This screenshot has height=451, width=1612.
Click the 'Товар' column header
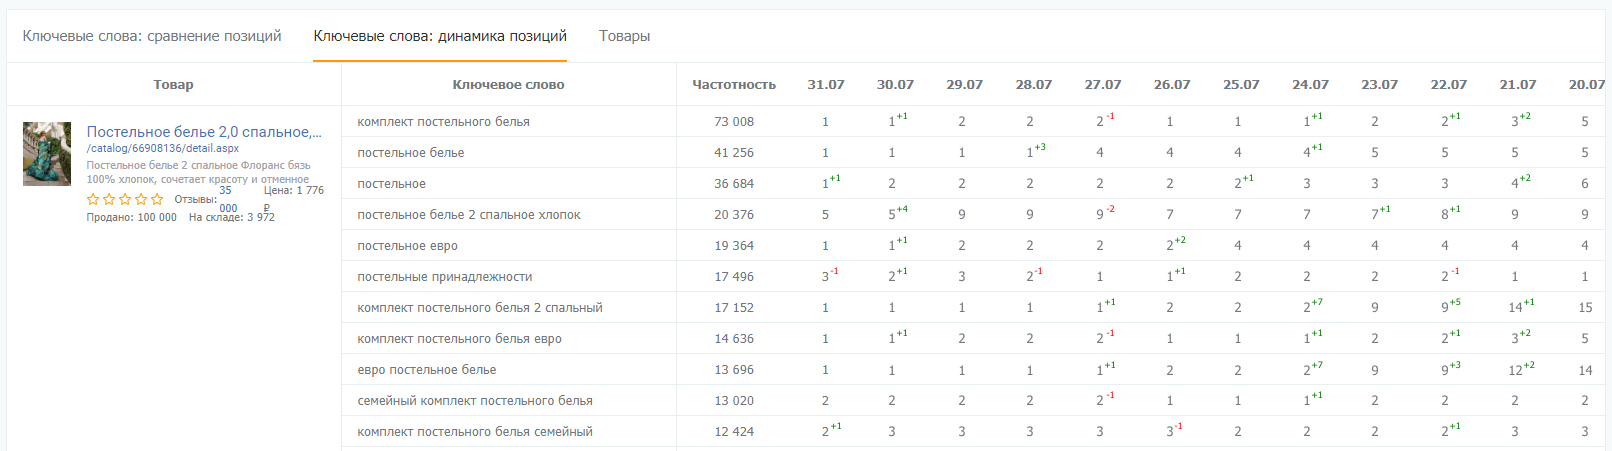pyautogui.click(x=173, y=85)
